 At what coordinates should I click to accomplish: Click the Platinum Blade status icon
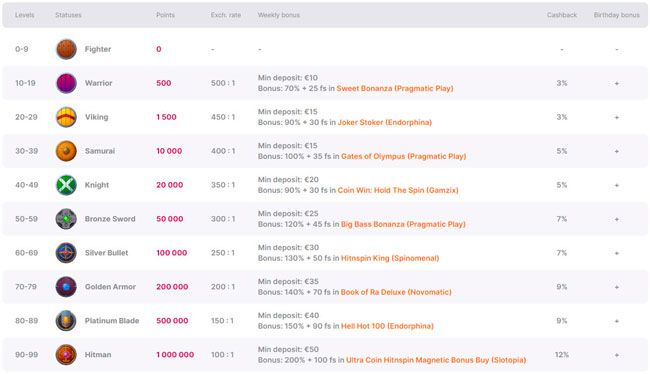[x=66, y=321]
